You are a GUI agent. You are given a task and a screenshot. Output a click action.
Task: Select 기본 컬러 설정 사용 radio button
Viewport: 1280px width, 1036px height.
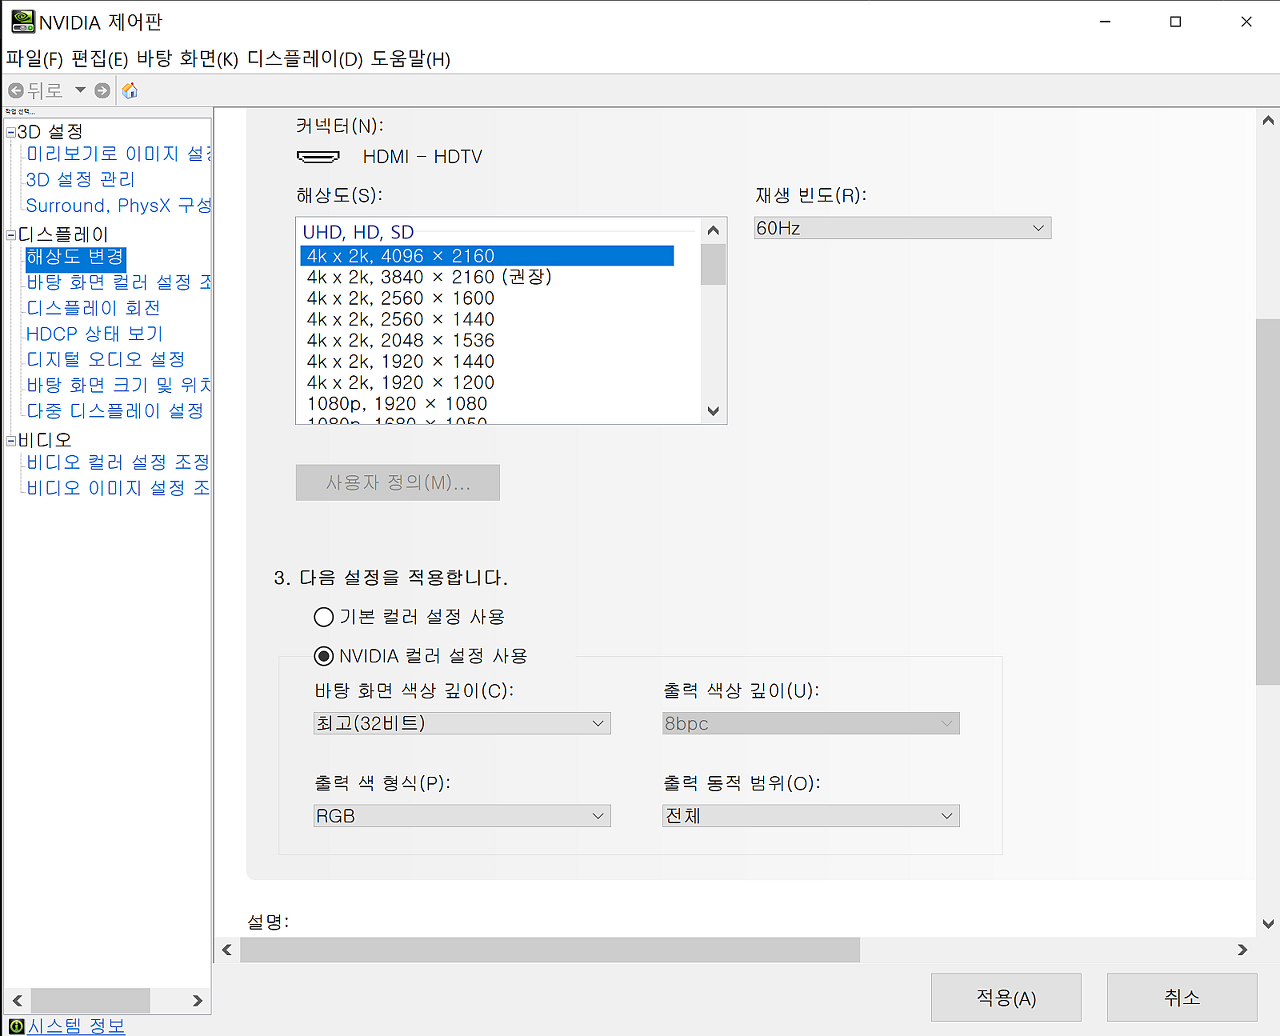(323, 617)
